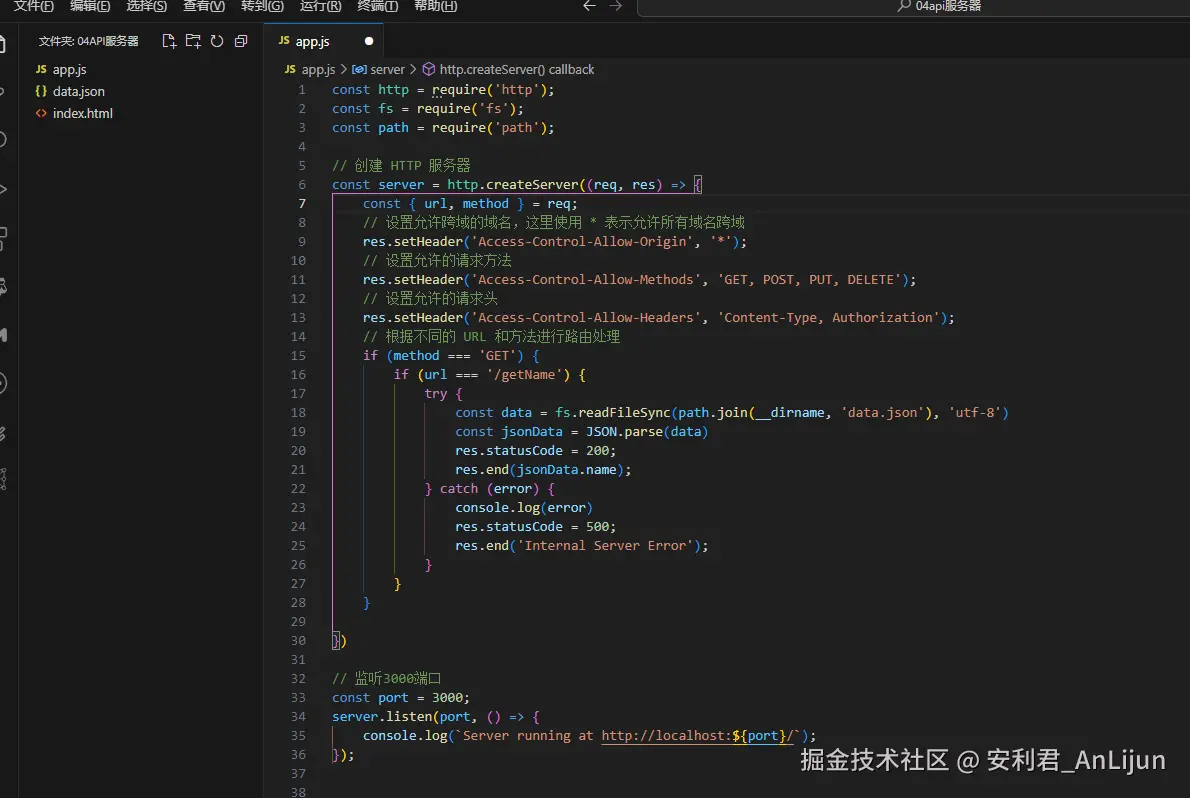The height and width of the screenshot is (798, 1190).
Task: Open data.json in the file explorer
Action: click(x=78, y=91)
